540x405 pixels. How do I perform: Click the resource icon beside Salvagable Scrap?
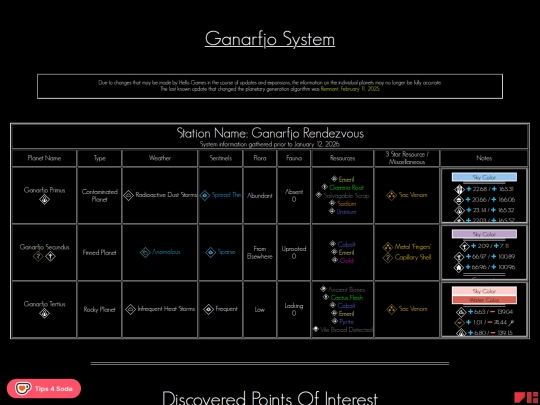click(319, 195)
